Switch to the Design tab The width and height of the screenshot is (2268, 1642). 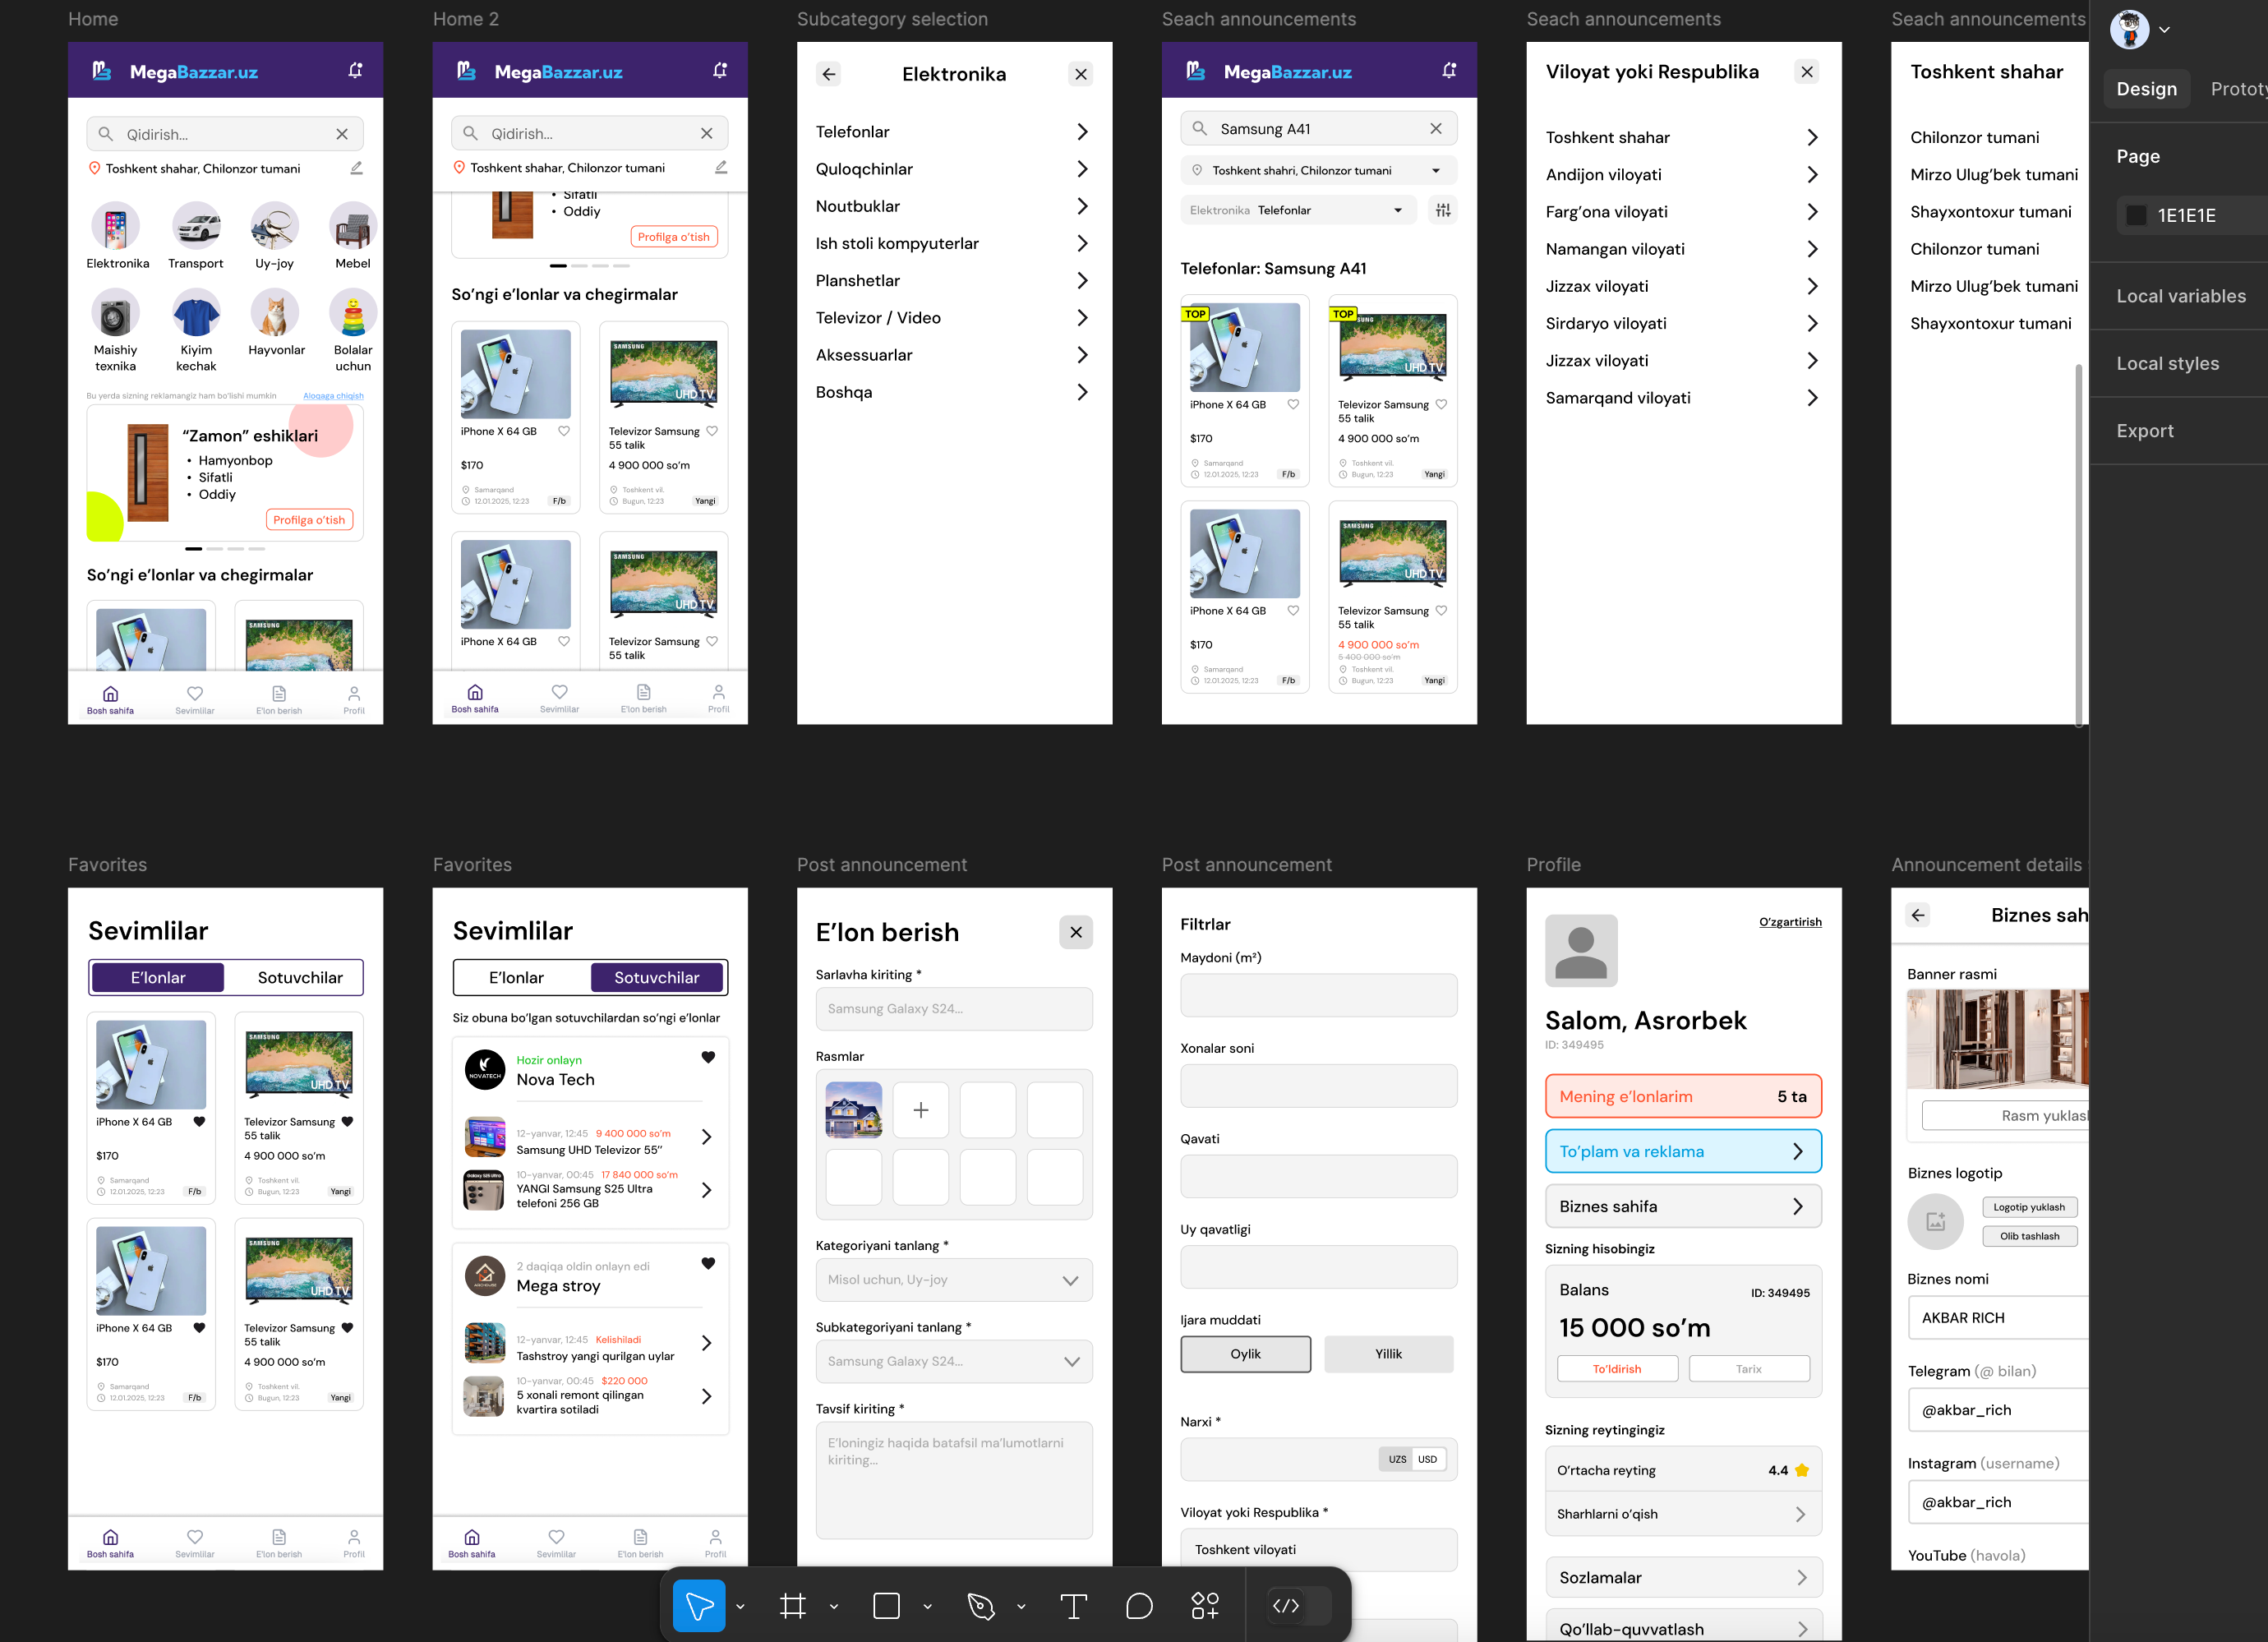2146,89
